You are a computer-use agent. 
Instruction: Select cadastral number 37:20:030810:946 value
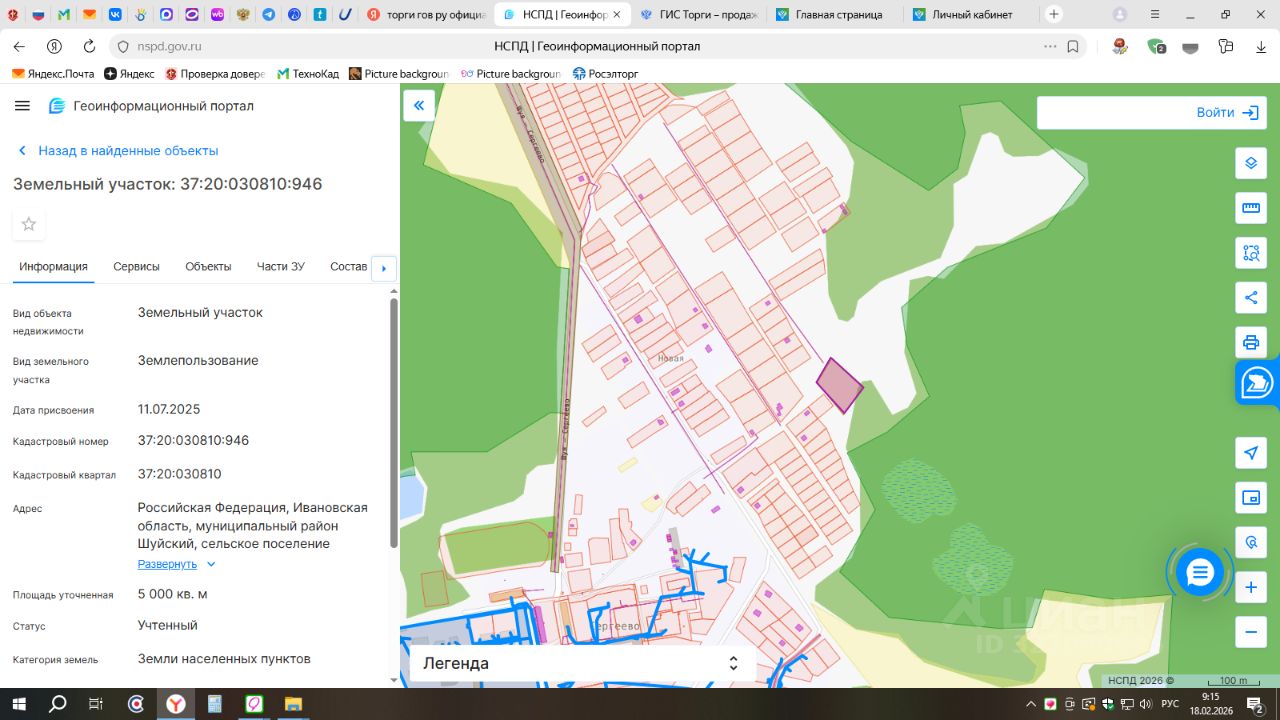coord(193,441)
